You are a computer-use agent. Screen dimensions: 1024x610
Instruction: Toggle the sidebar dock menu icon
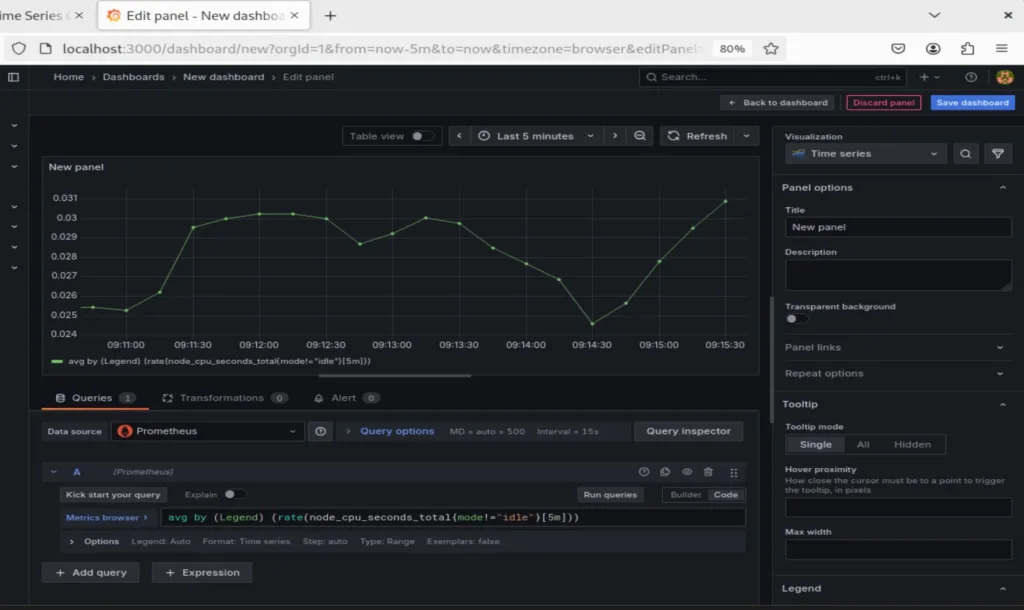14,77
